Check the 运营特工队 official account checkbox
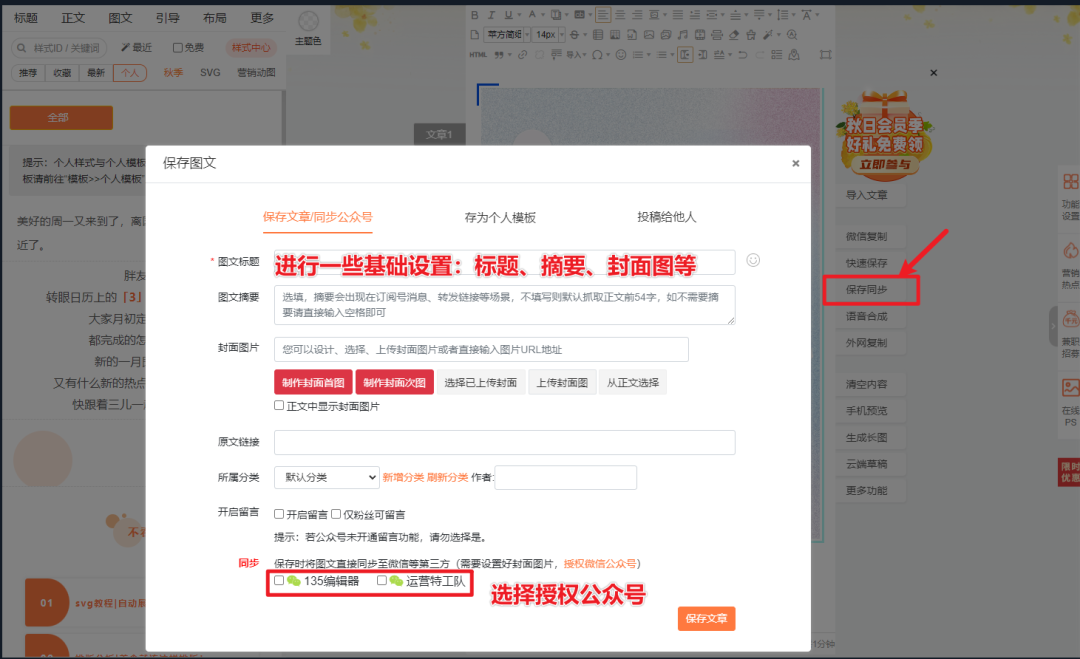Image resolution: width=1080 pixels, height=659 pixels. pos(381,580)
